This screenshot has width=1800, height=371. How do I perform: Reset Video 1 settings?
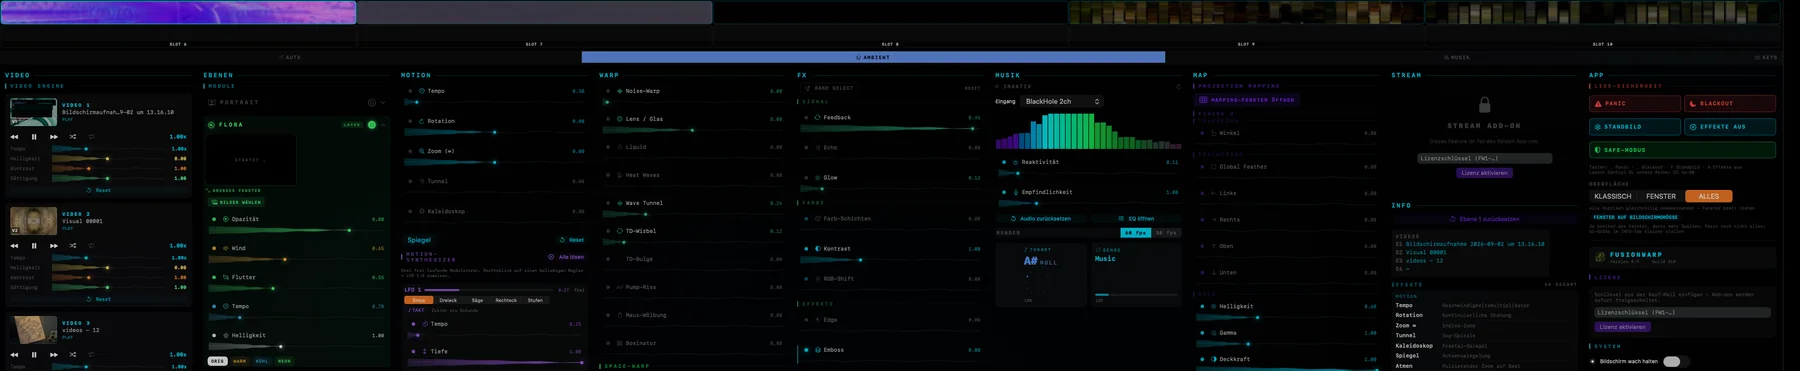99,190
